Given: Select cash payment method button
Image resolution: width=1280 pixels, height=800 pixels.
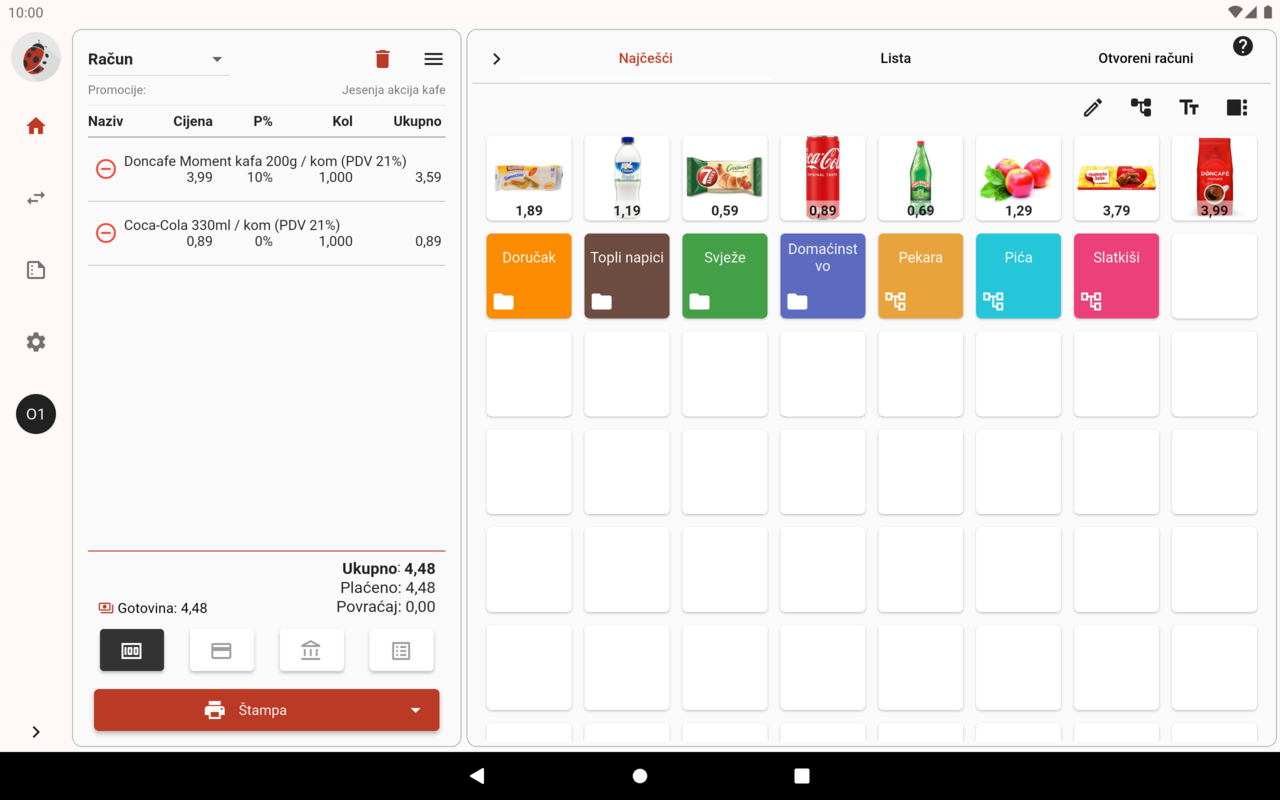Looking at the screenshot, I should pyautogui.click(x=132, y=651).
